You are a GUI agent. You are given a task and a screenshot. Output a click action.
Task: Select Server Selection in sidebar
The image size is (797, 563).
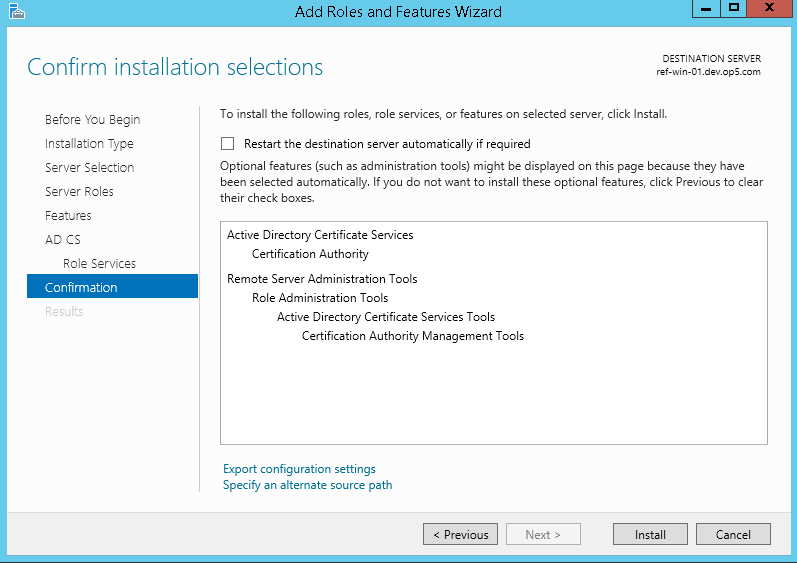[x=89, y=168]
